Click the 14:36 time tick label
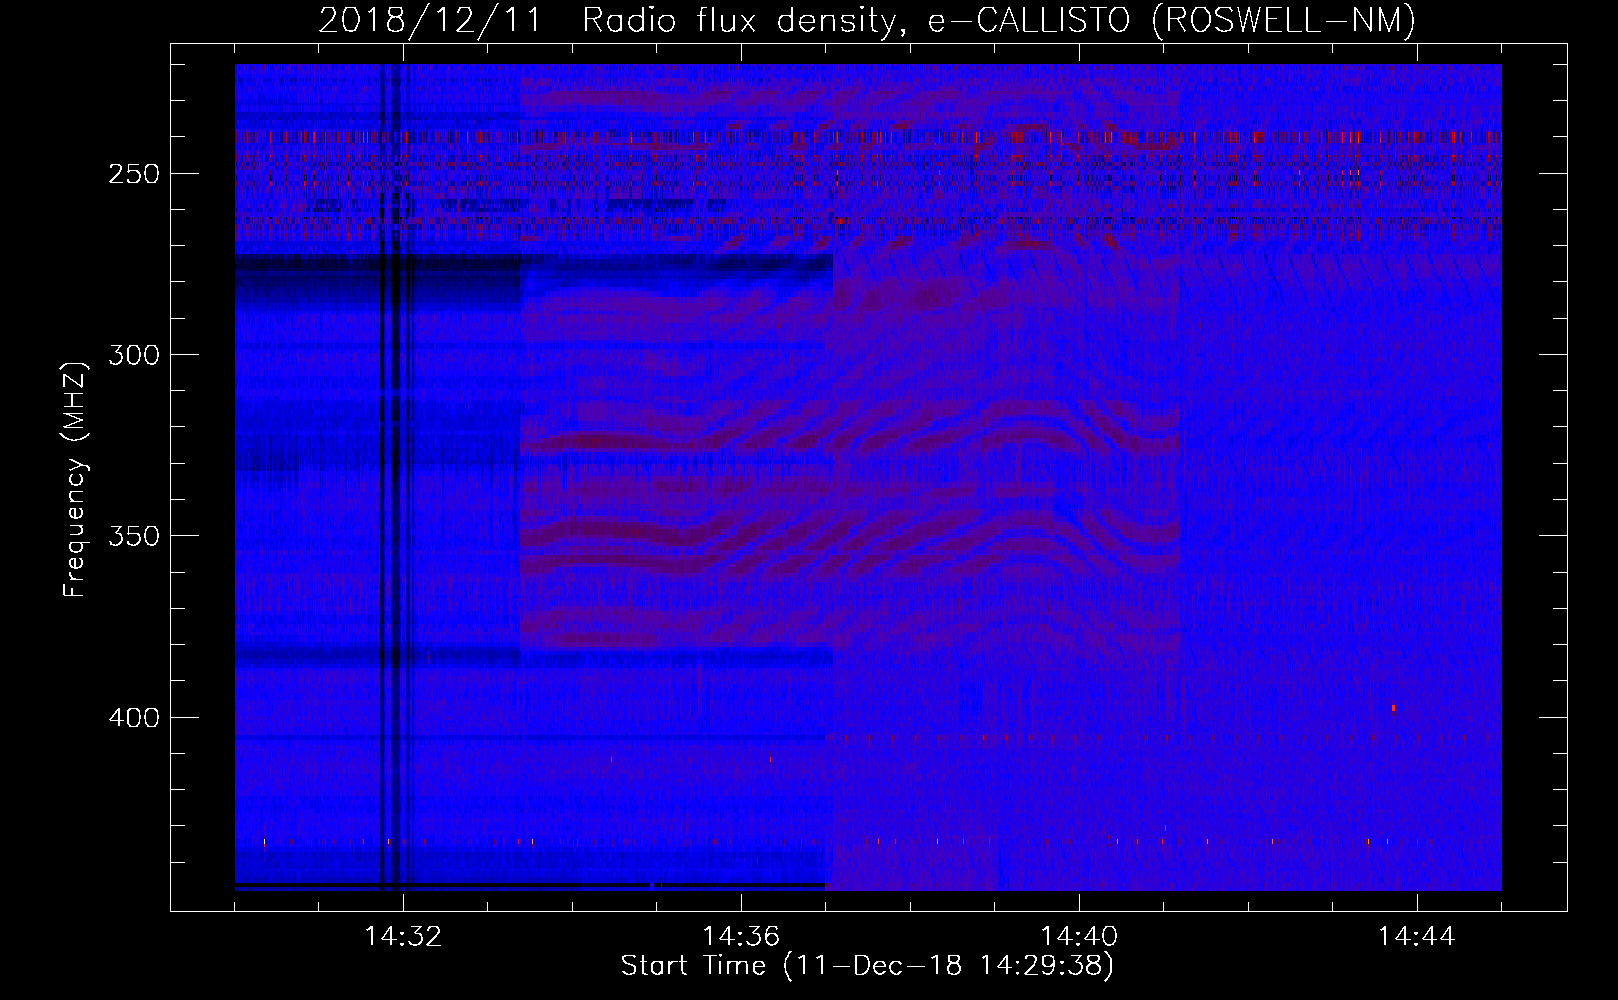Screen dimensions: 1618x1000 click(741, 937)
